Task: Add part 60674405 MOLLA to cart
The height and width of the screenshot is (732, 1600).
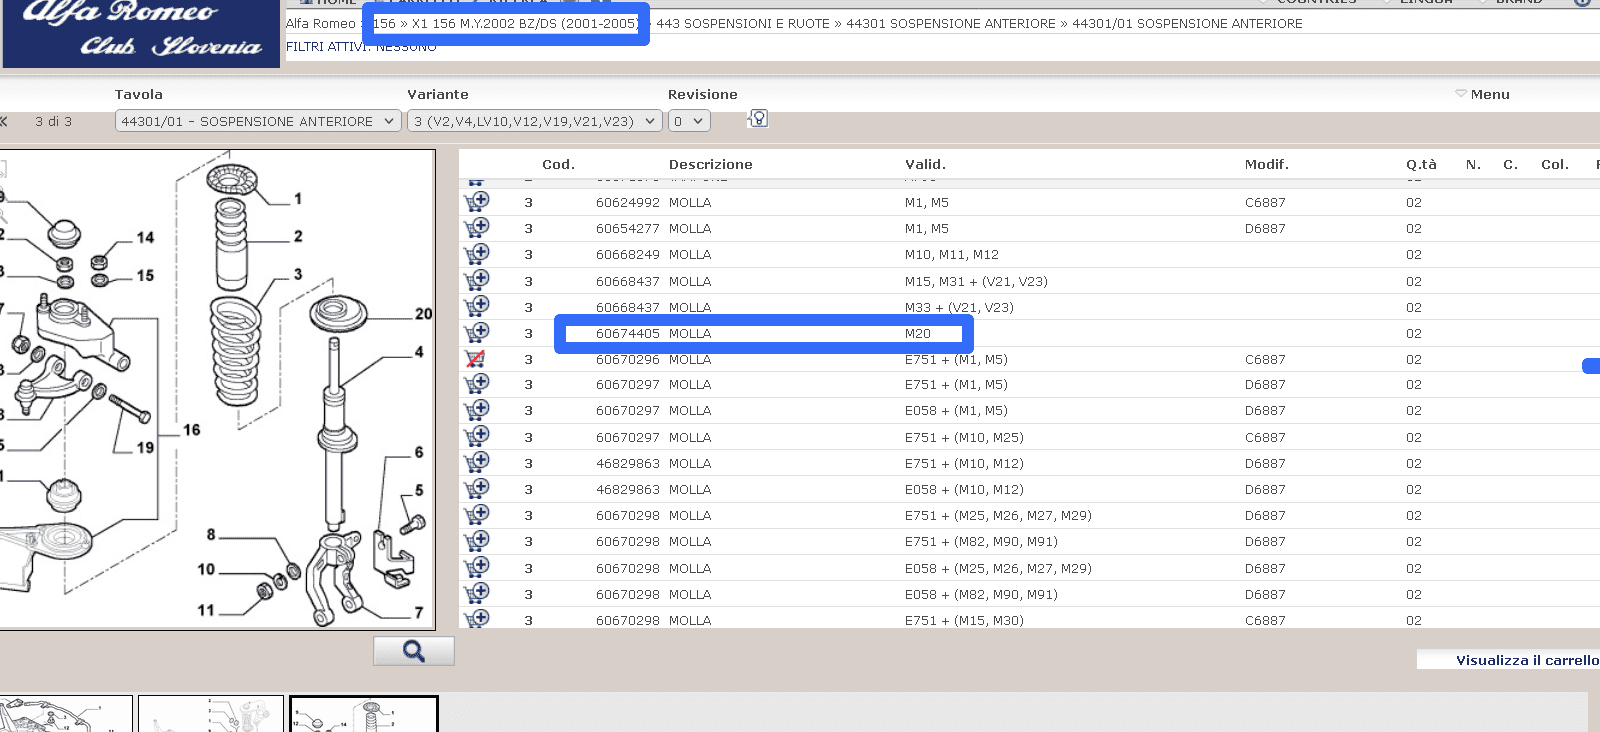Action: click(477, 333)
